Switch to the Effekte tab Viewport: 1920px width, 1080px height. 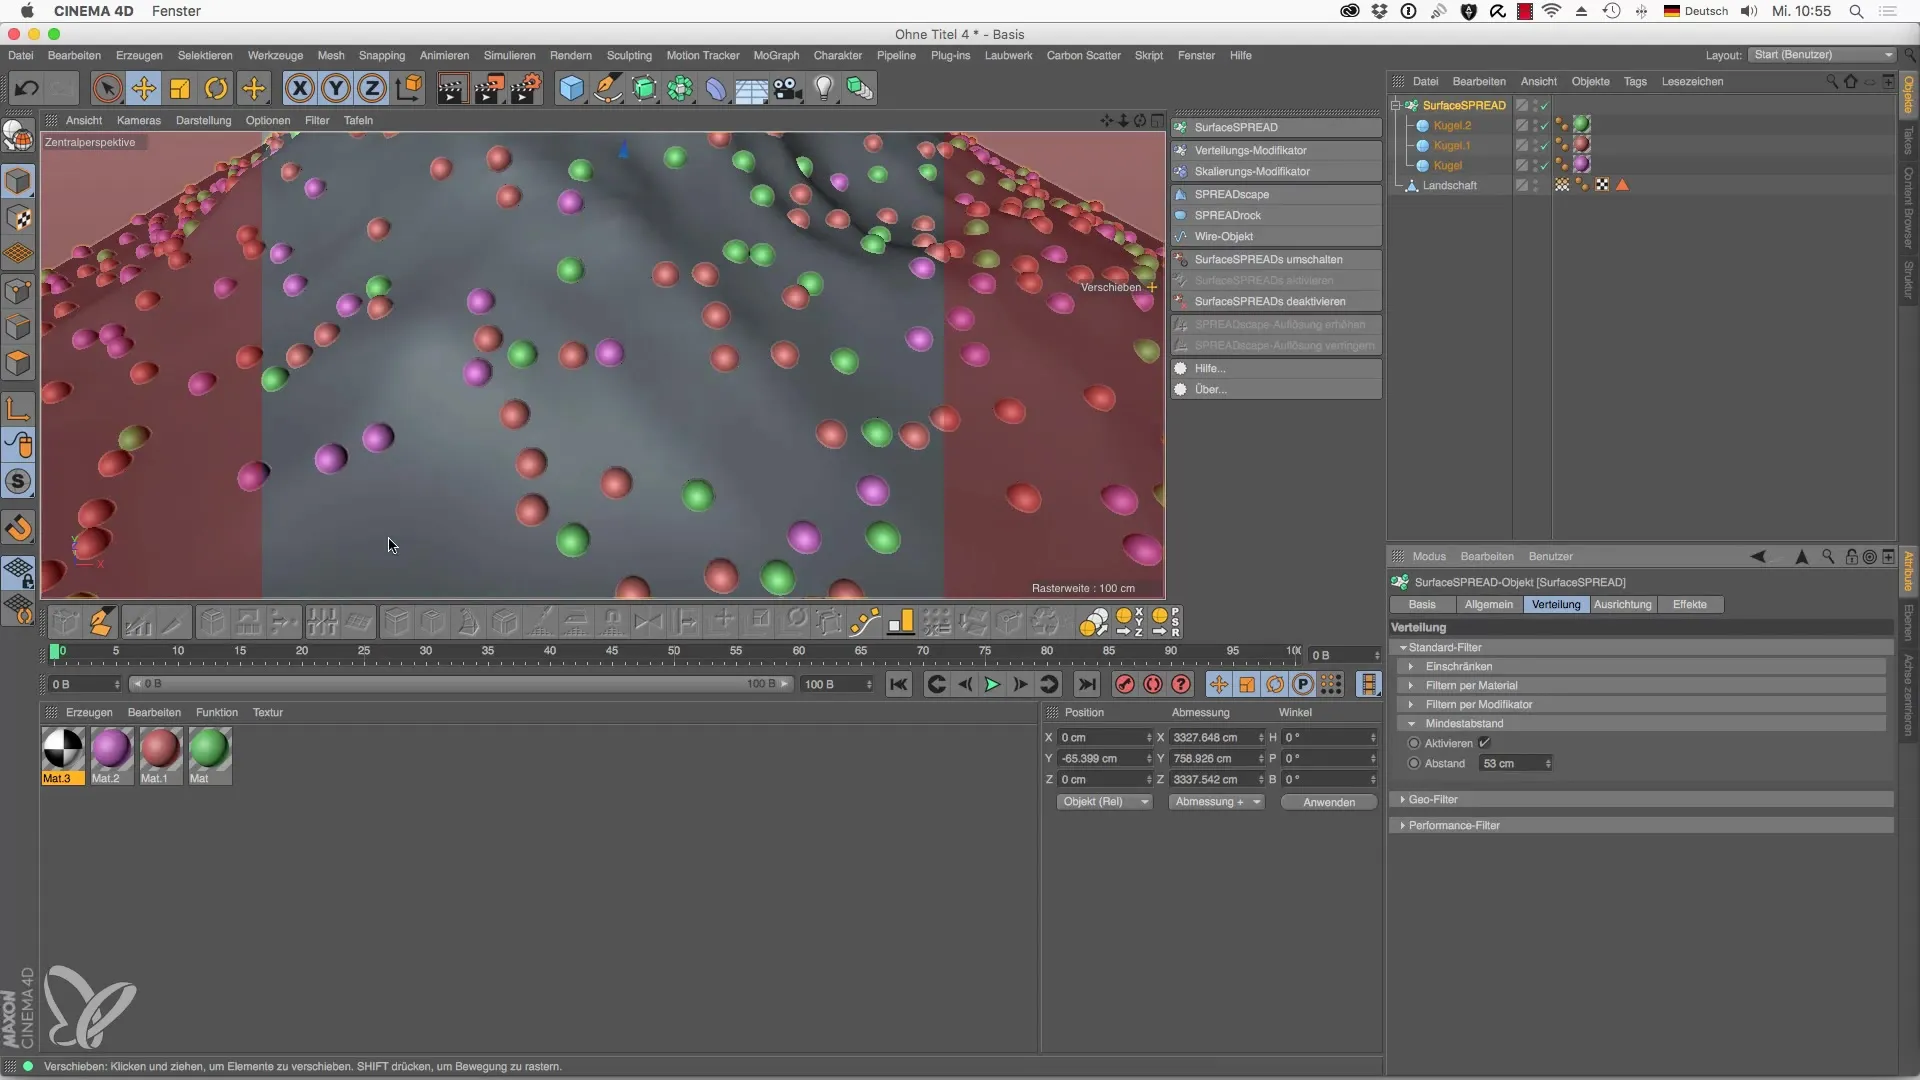[x=1690, y=604]
